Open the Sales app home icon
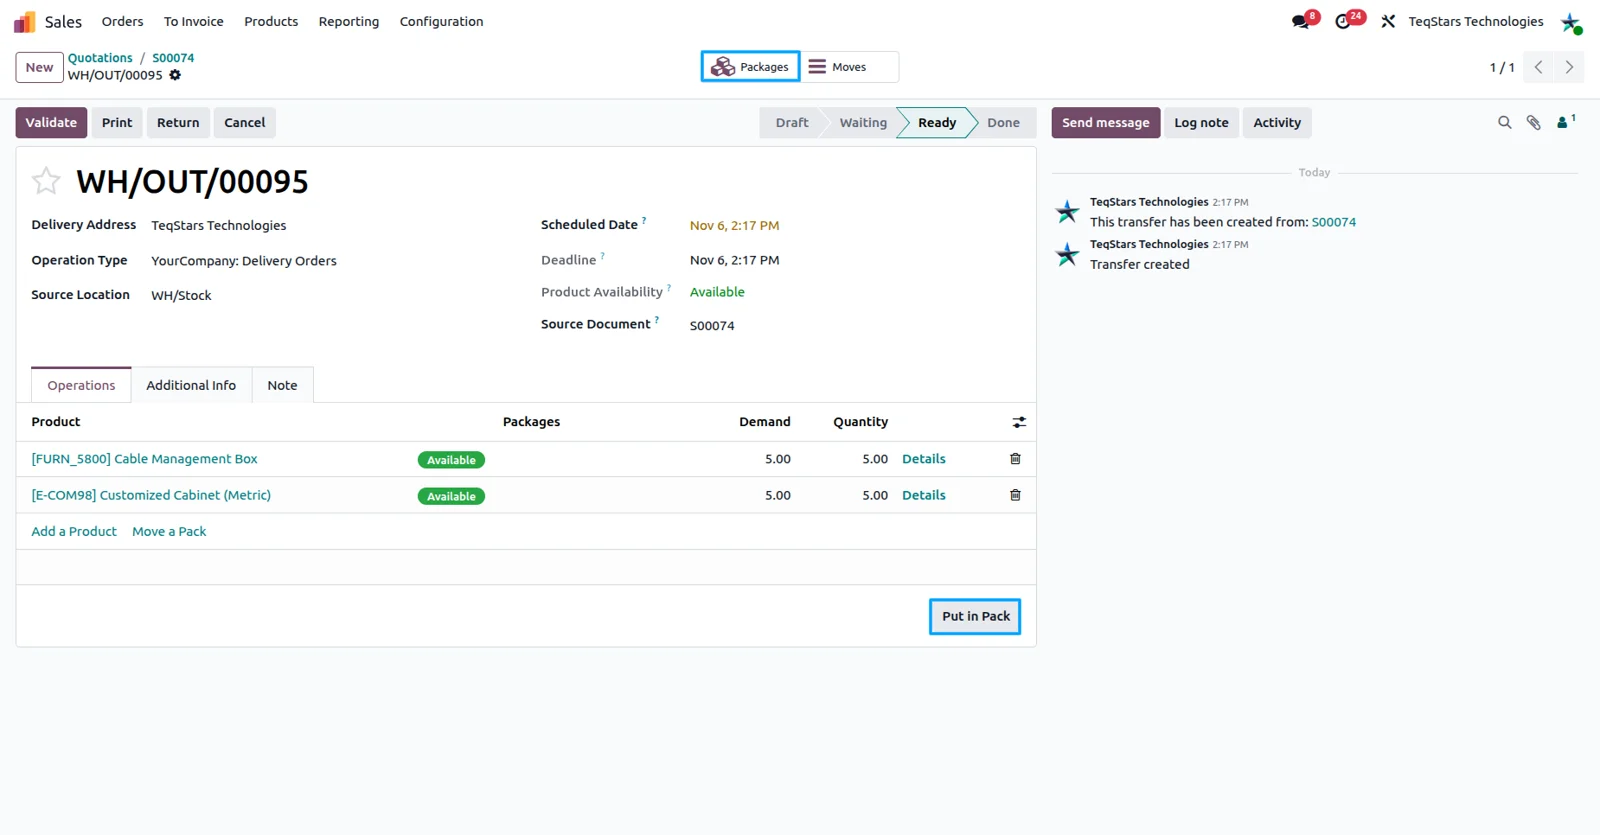The width and height of the screenshot is (1600, 835). point(25,21)
